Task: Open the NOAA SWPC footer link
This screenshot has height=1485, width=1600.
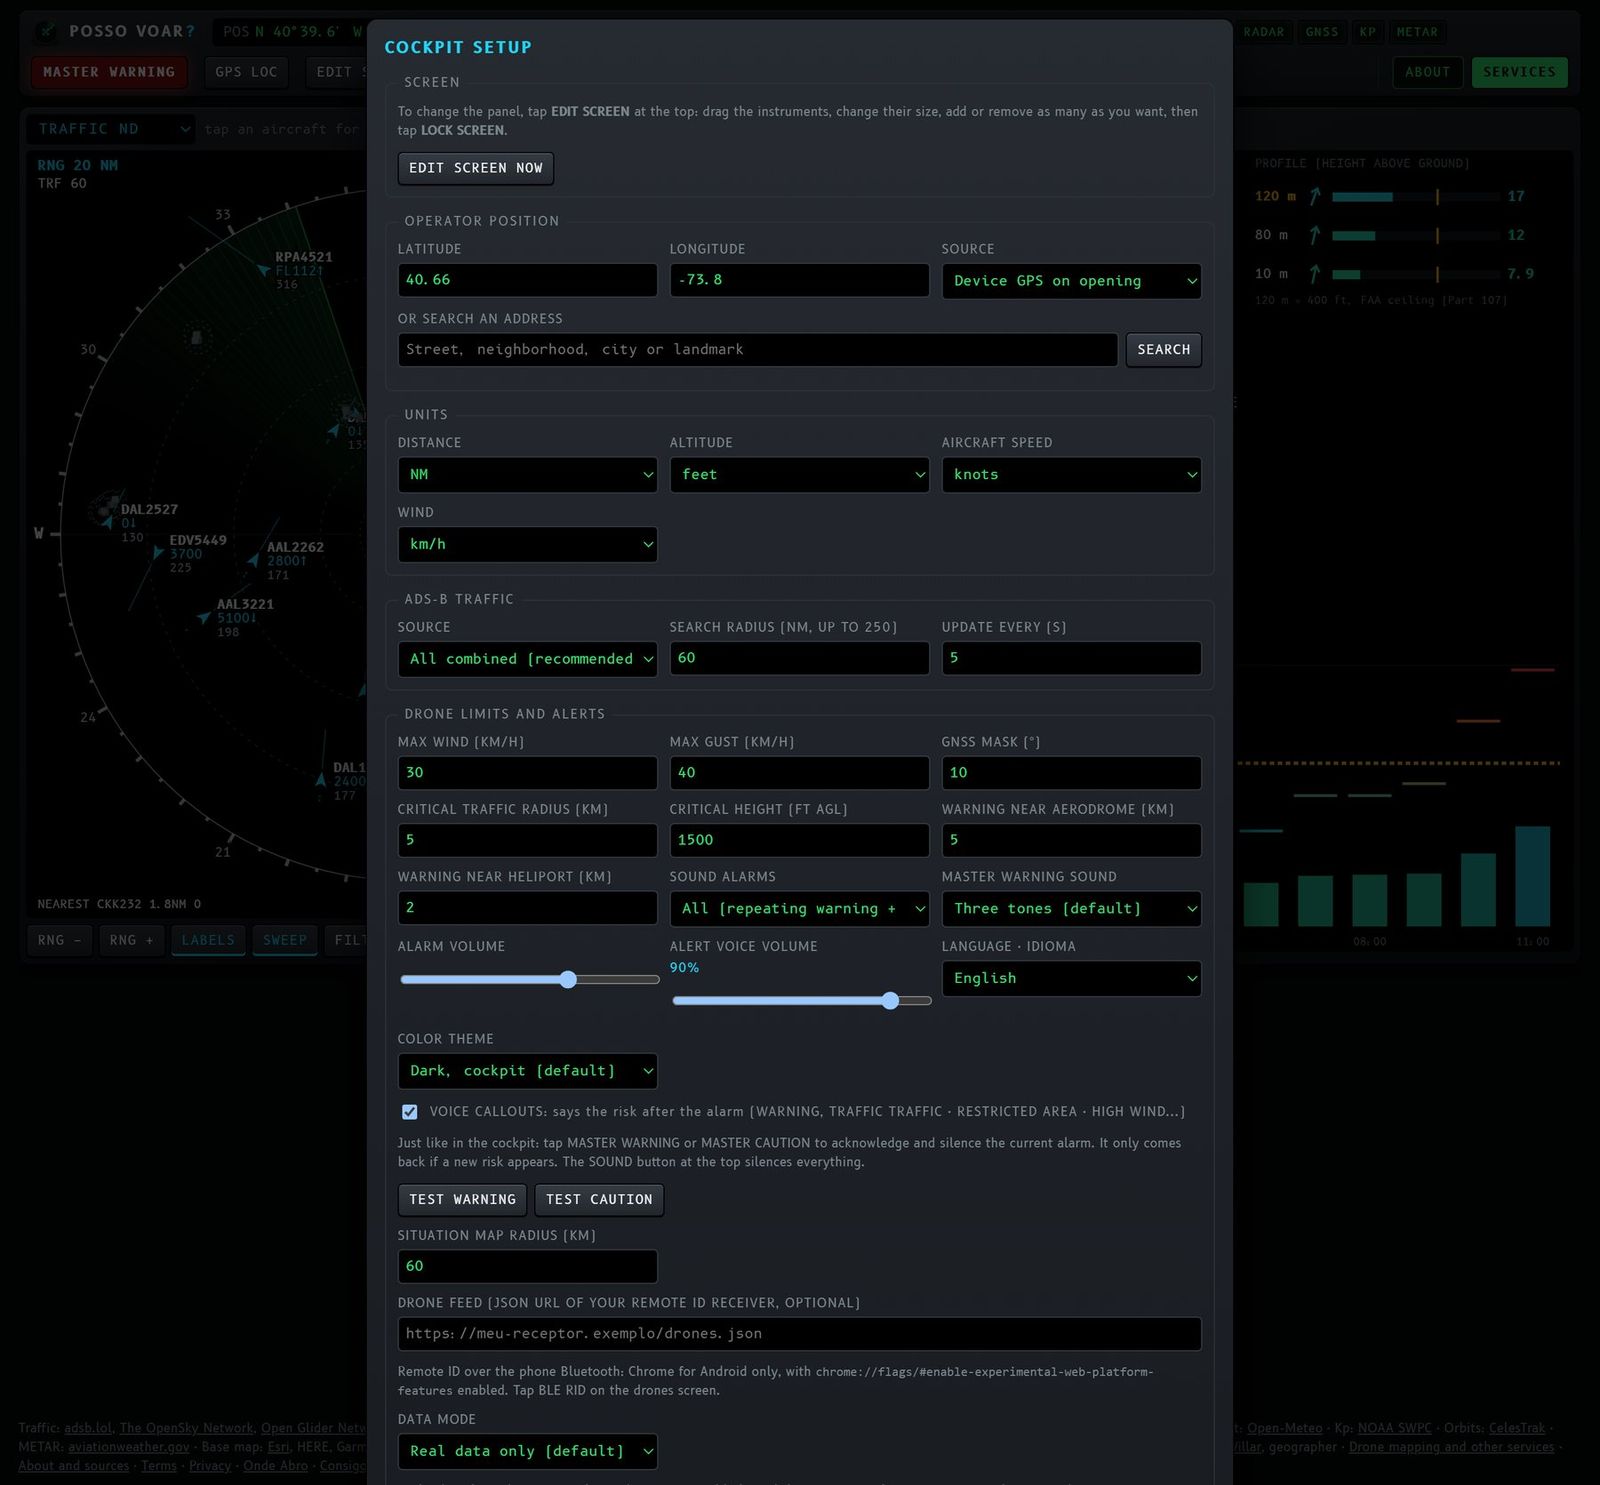Action: (1394, 1428)
